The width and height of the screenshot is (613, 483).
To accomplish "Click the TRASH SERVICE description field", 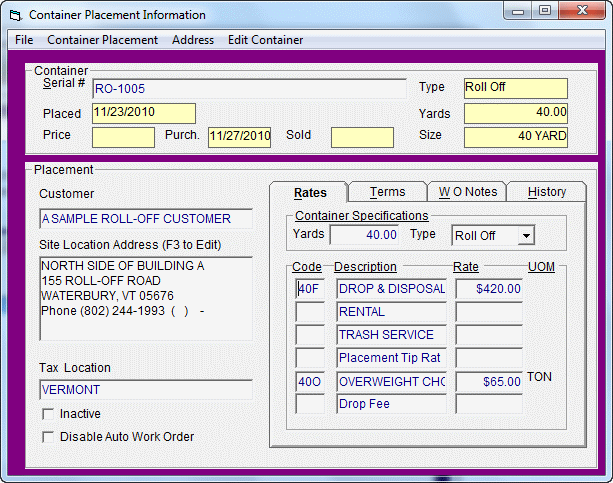I will [x=391, y=335].
